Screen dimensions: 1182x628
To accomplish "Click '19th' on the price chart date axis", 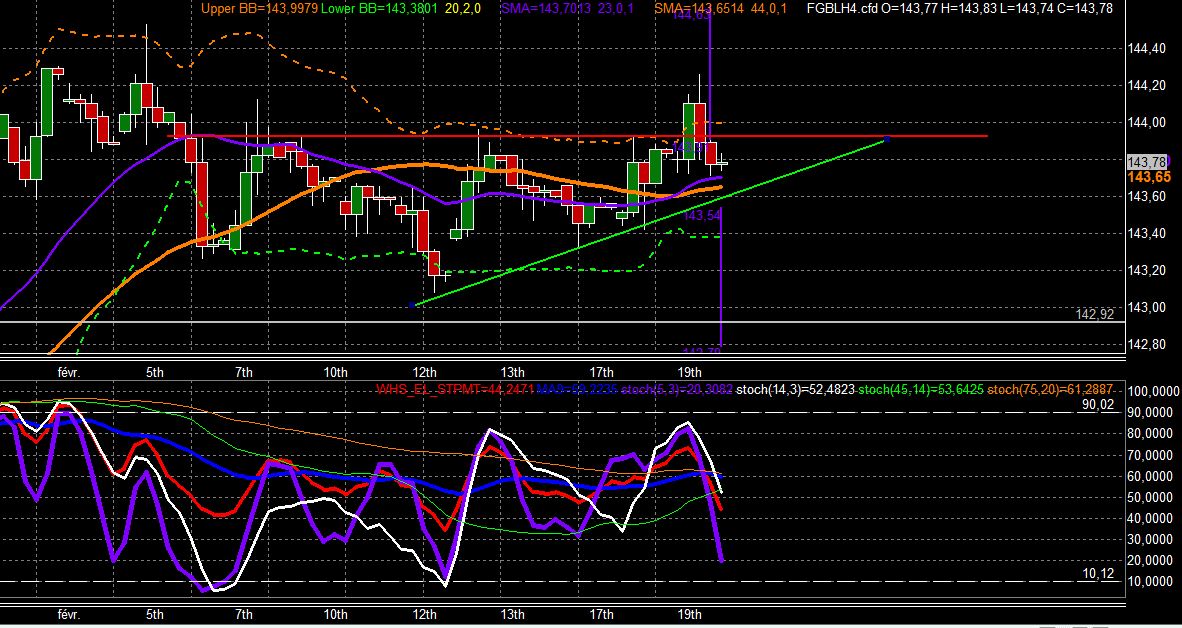I will tap(690, 372).
